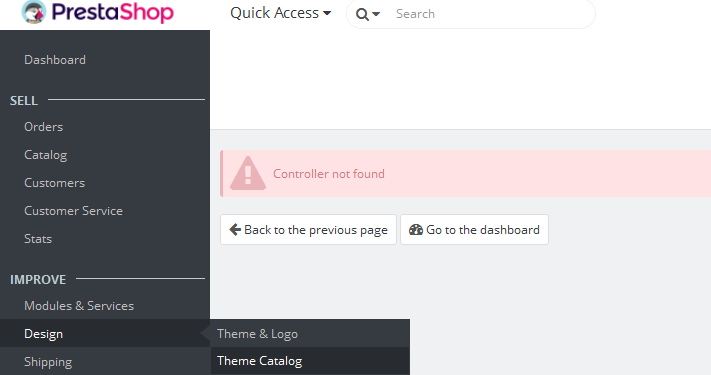This screenshot has height=375, width=711.
Task: Go to Catalog in sidebar
Action: point(45,155)
